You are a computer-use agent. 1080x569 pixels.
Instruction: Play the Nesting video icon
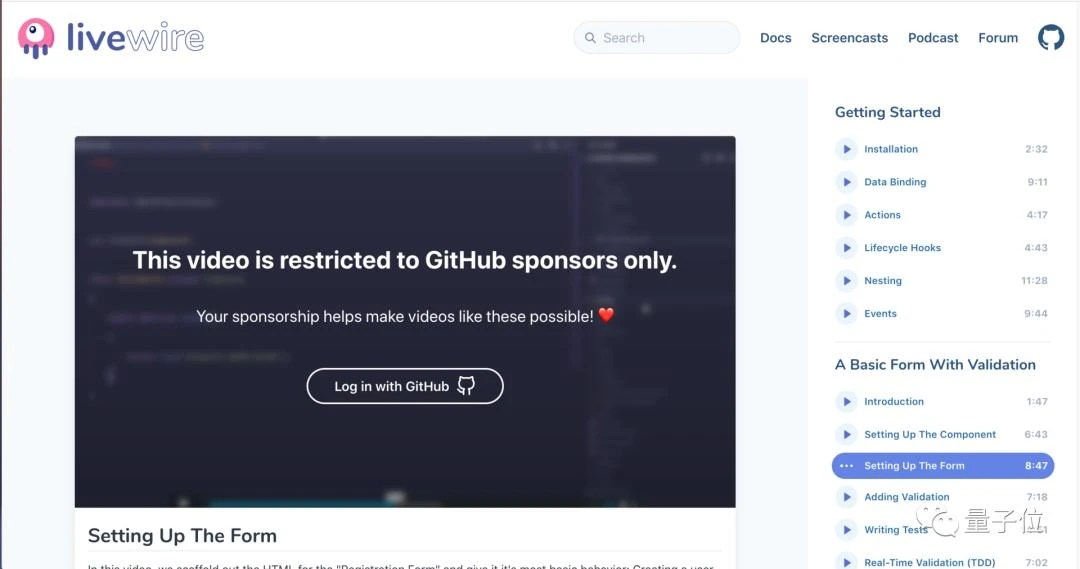pos(846,281)
